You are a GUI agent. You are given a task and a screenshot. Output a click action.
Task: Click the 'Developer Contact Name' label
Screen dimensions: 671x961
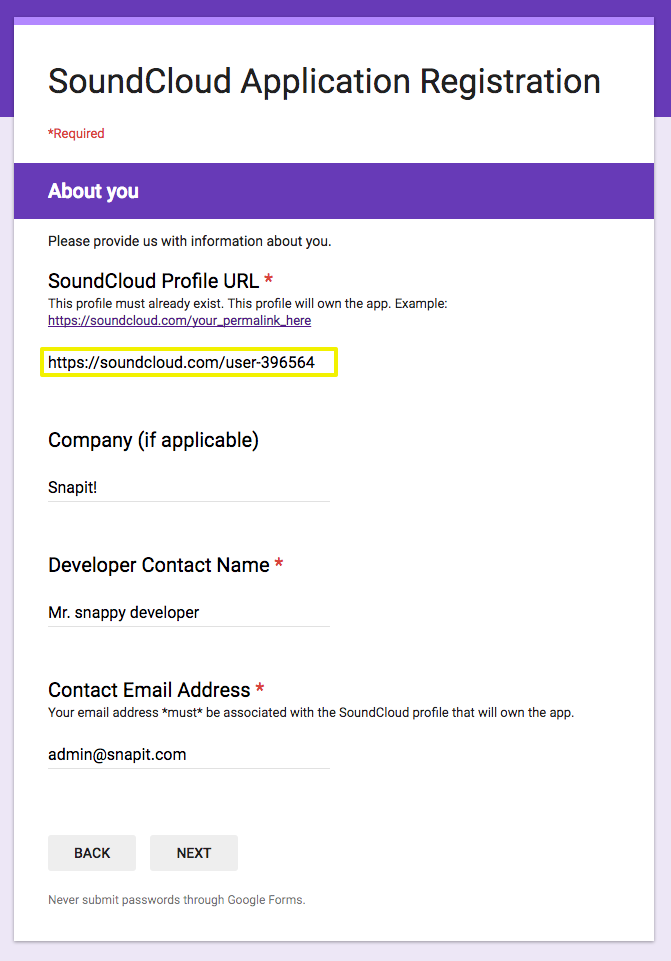(159, 565)
